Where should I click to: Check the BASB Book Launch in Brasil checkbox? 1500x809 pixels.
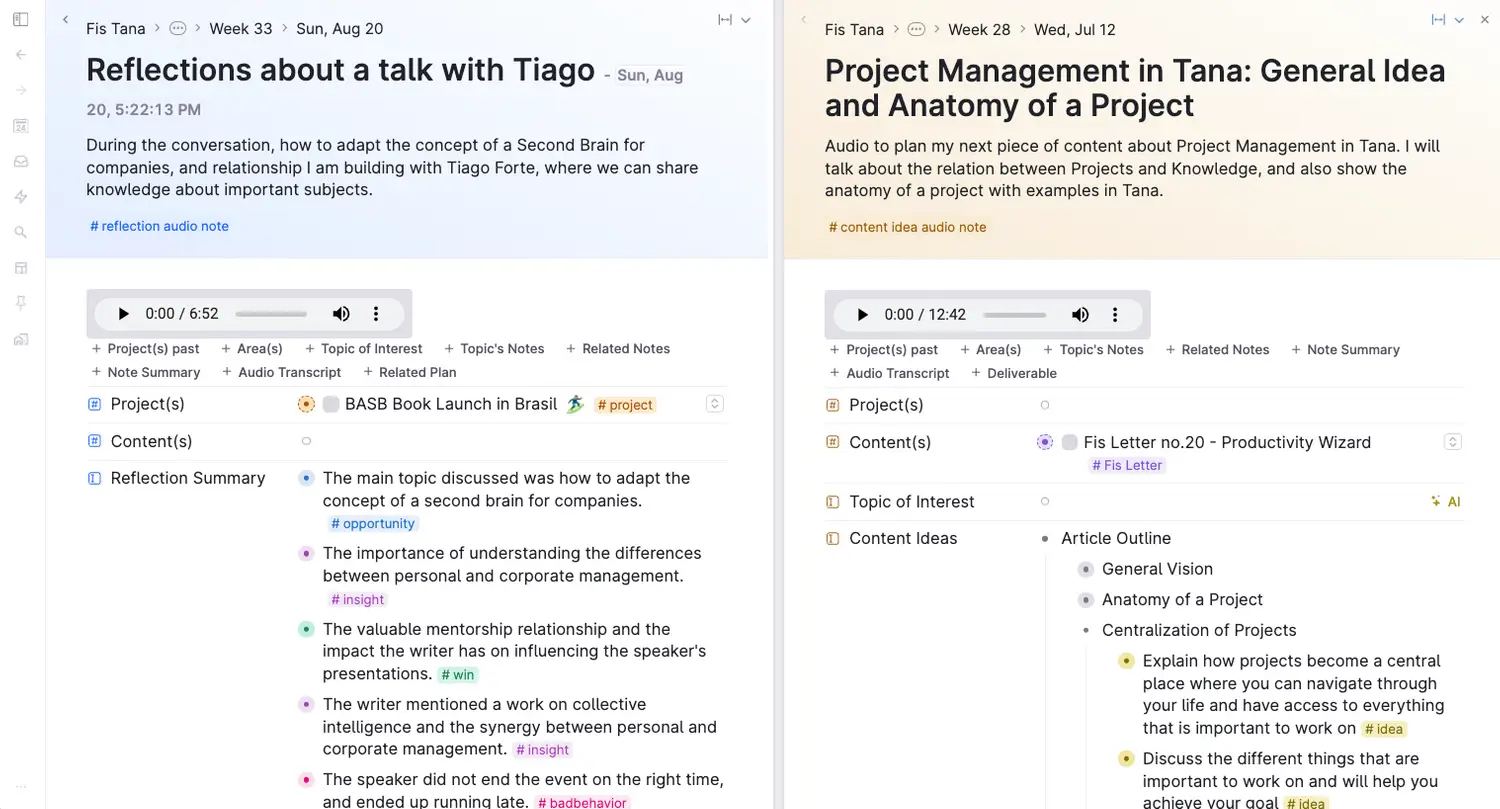click(x=331, y=405)
